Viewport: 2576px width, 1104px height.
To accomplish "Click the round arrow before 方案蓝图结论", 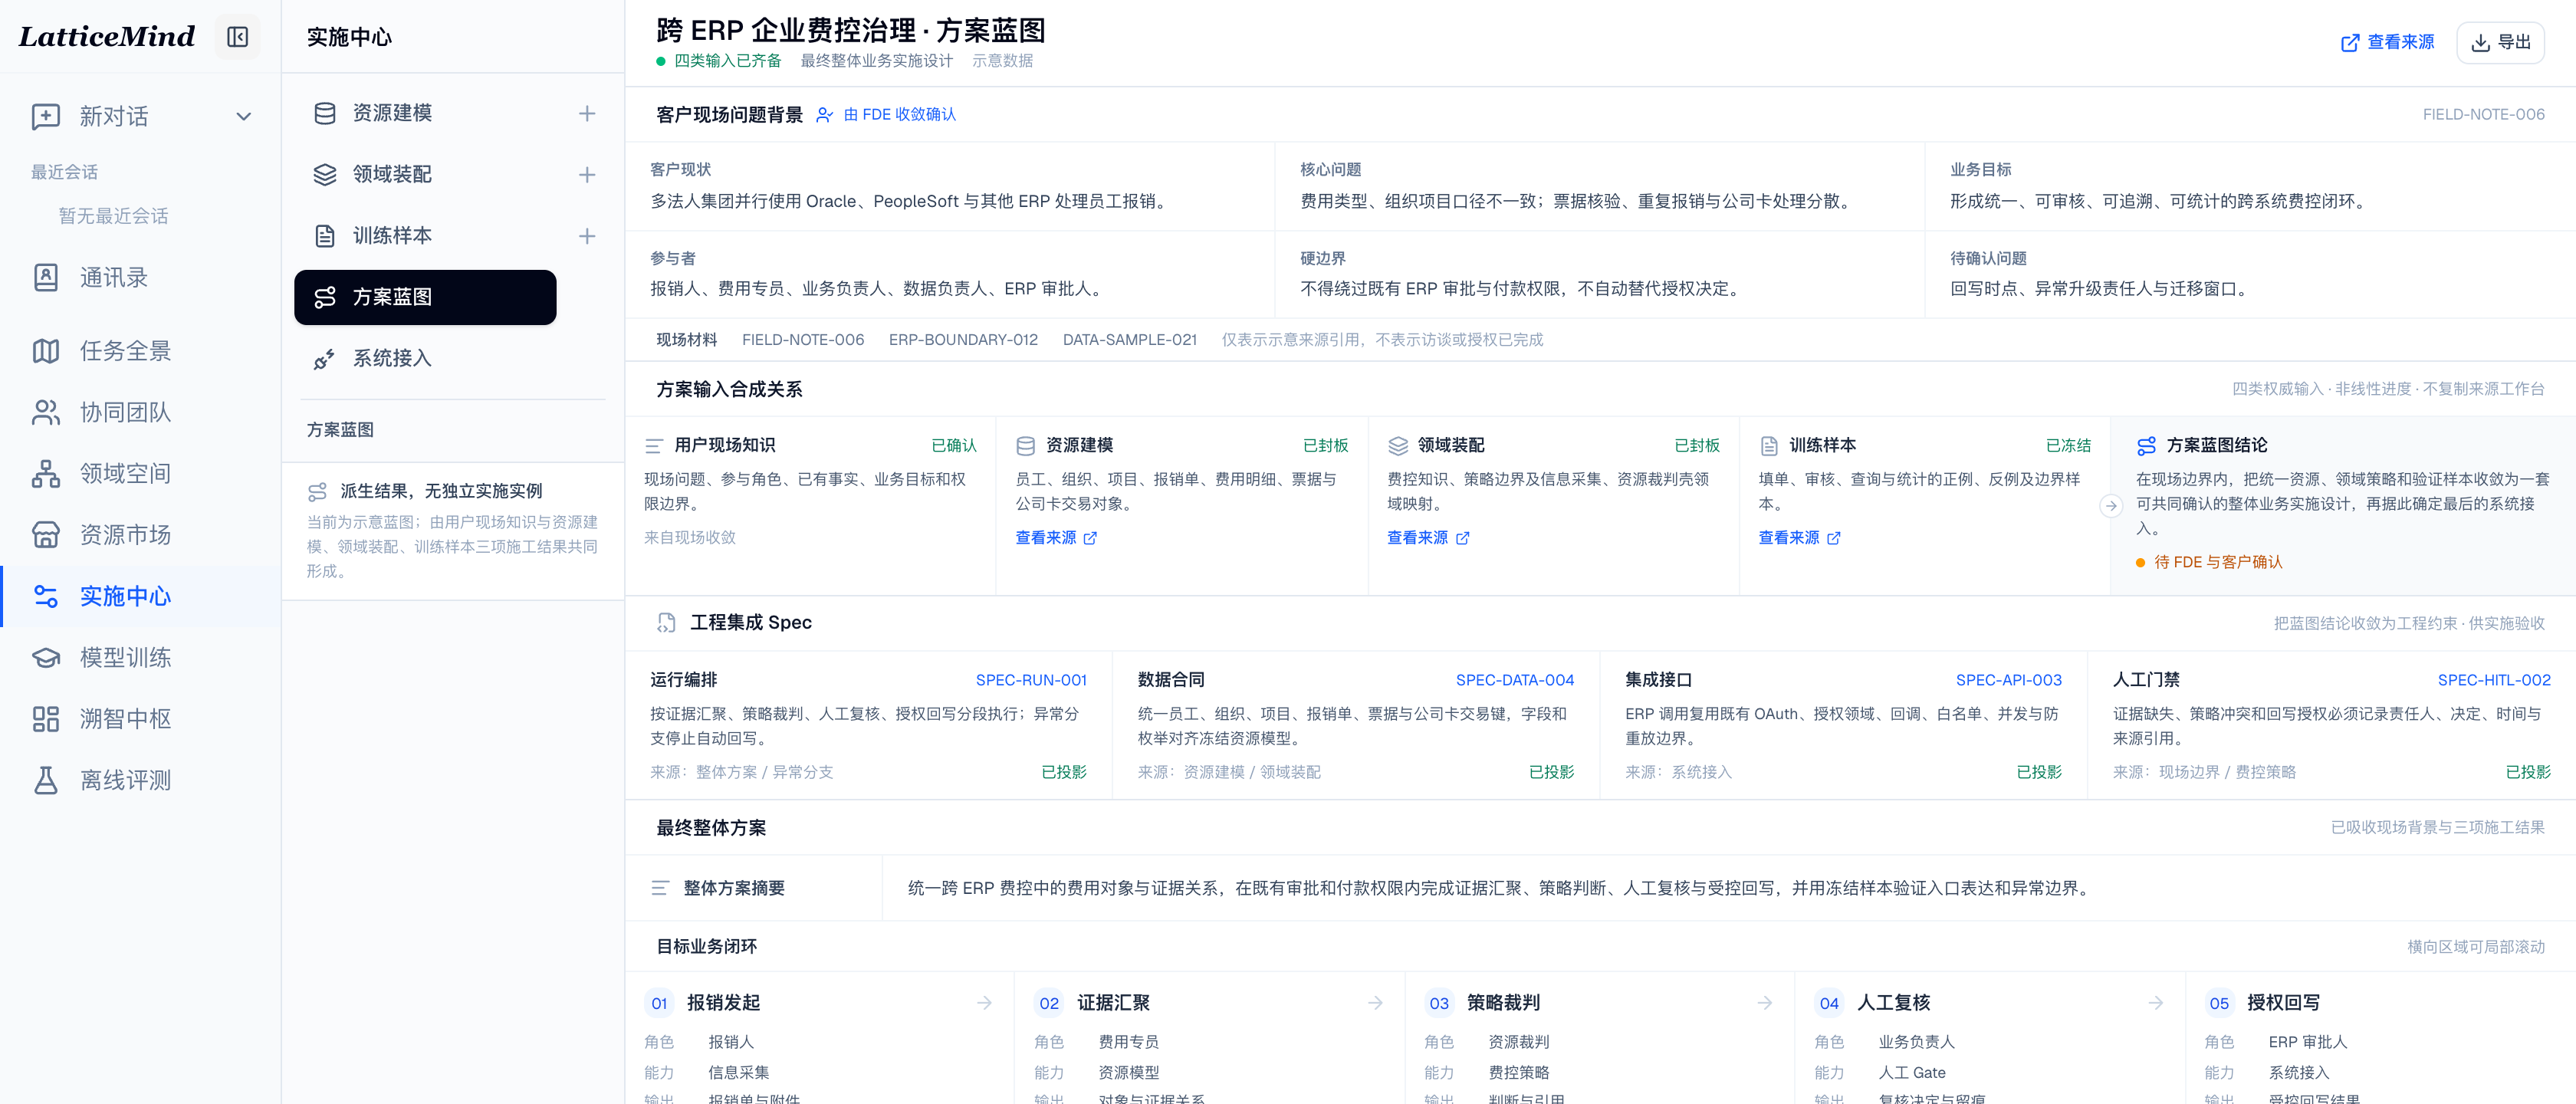I will pos(2110,506).
